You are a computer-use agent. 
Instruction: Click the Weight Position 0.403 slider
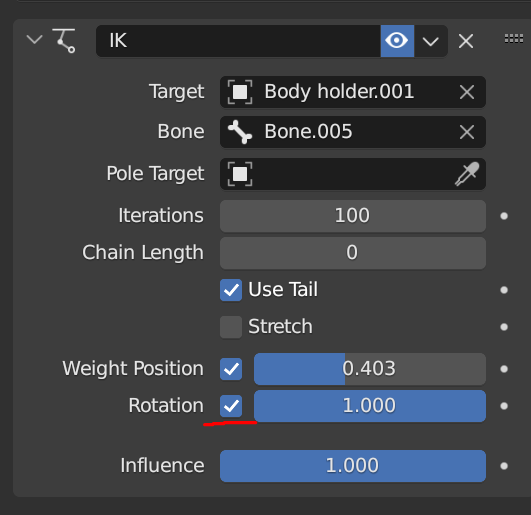click(370, 369)
